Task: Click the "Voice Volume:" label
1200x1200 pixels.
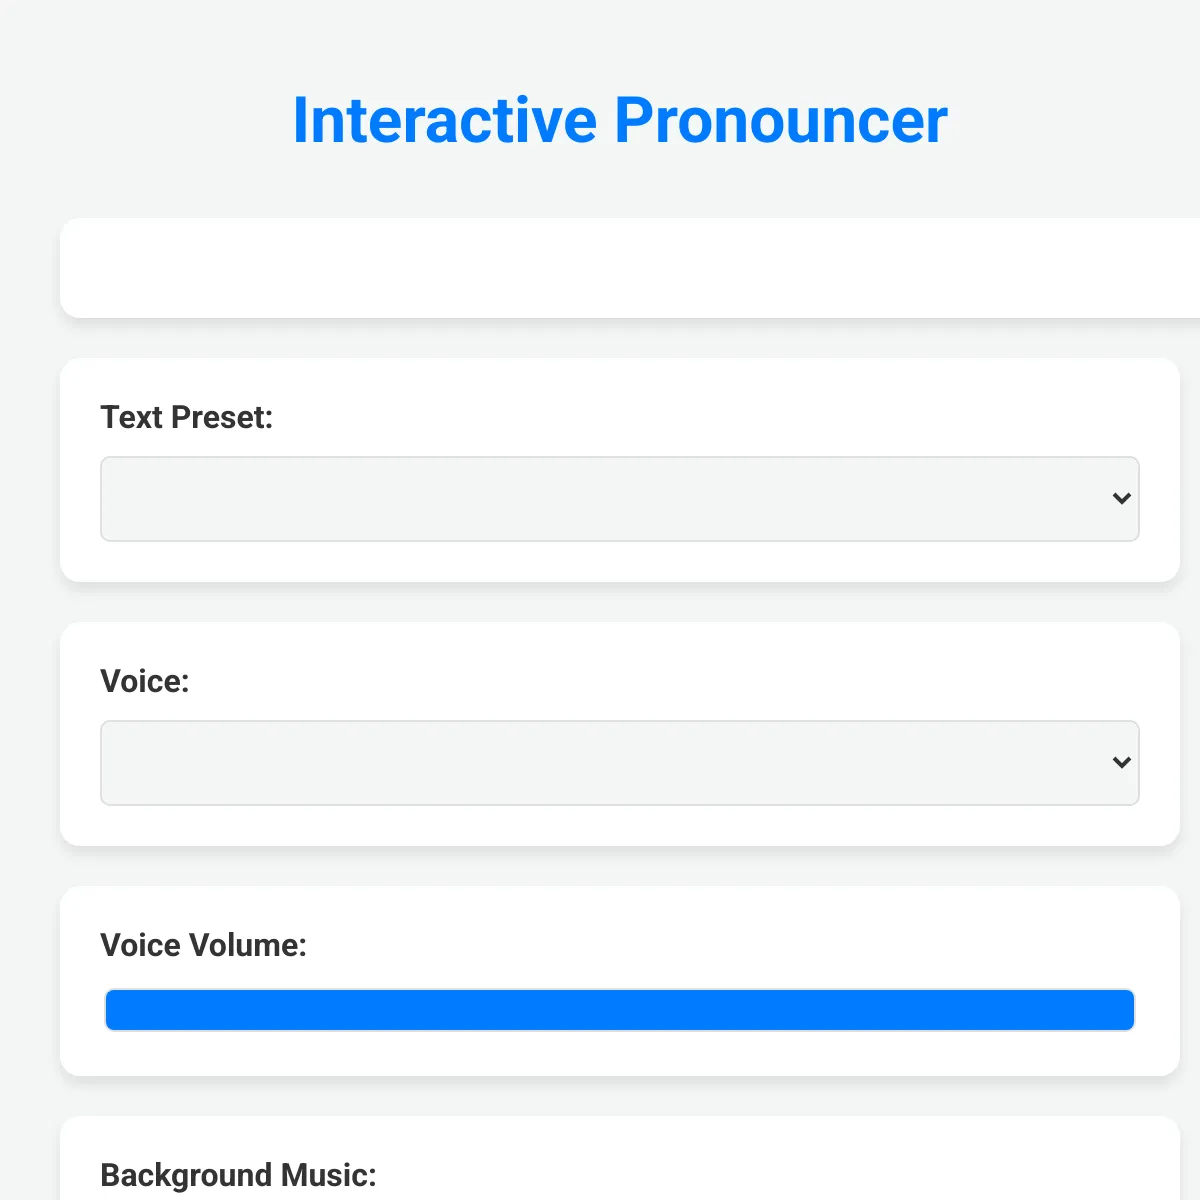Action: pos(204,945)
